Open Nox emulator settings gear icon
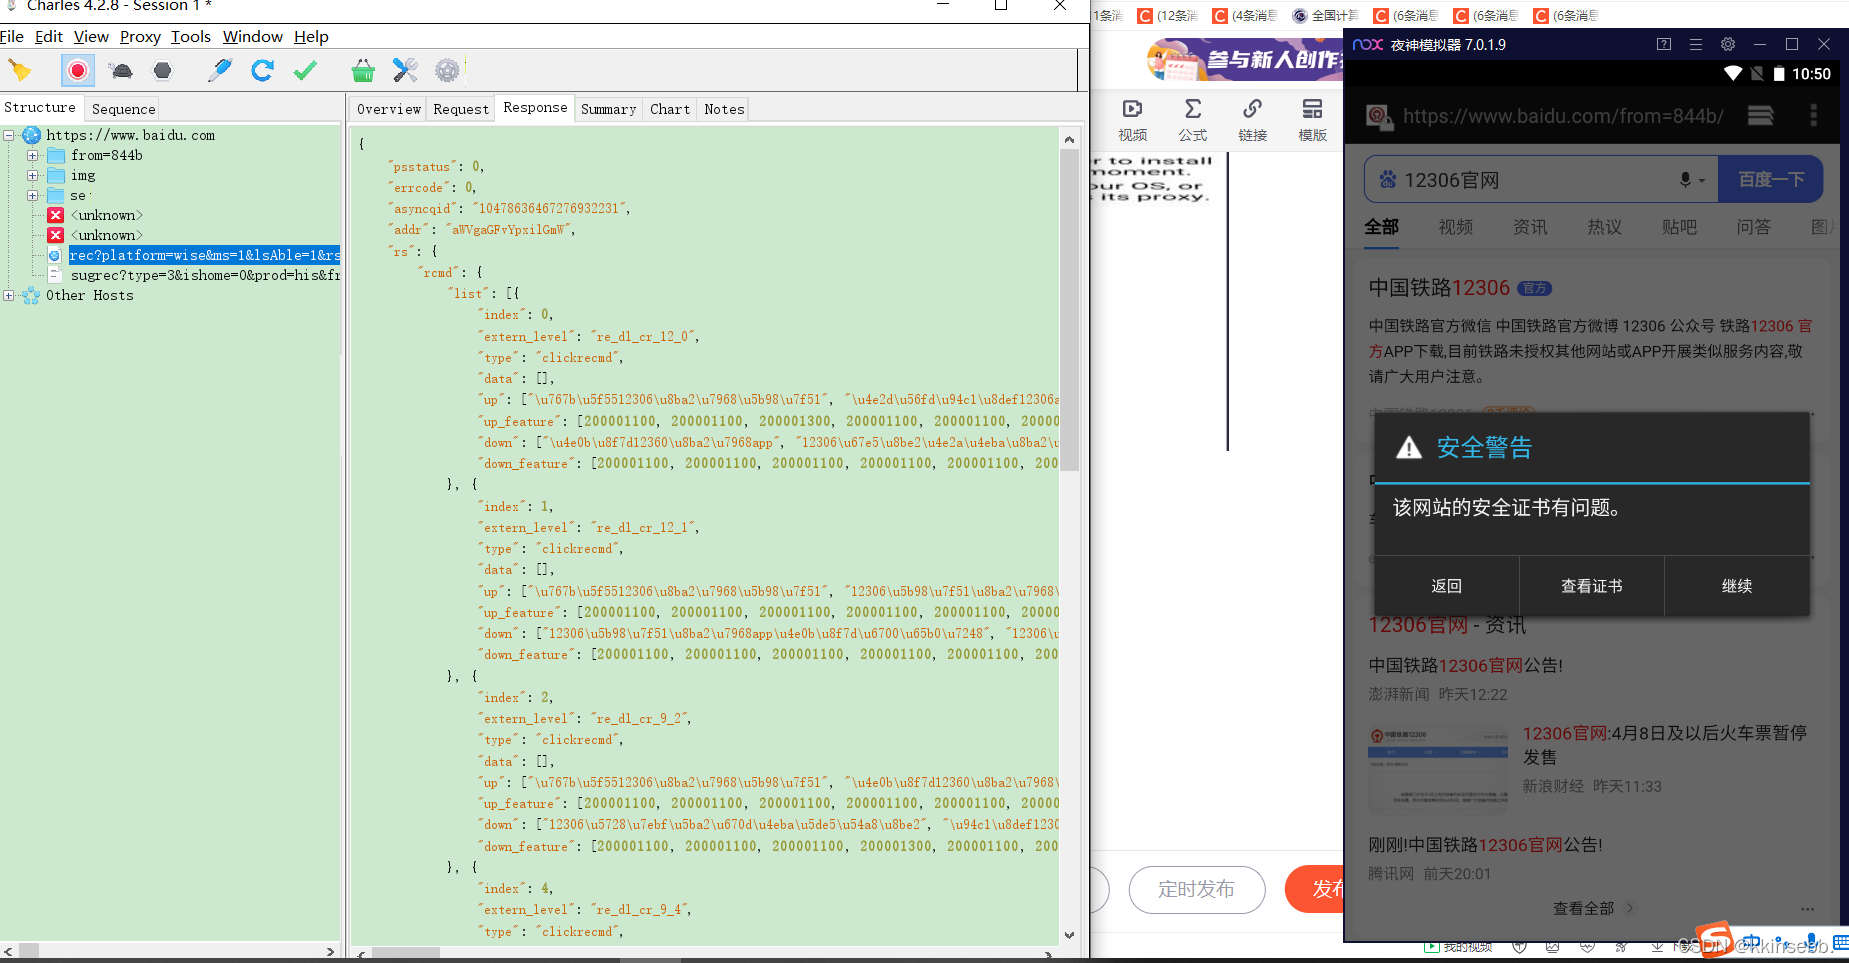 click(1728, 44)
